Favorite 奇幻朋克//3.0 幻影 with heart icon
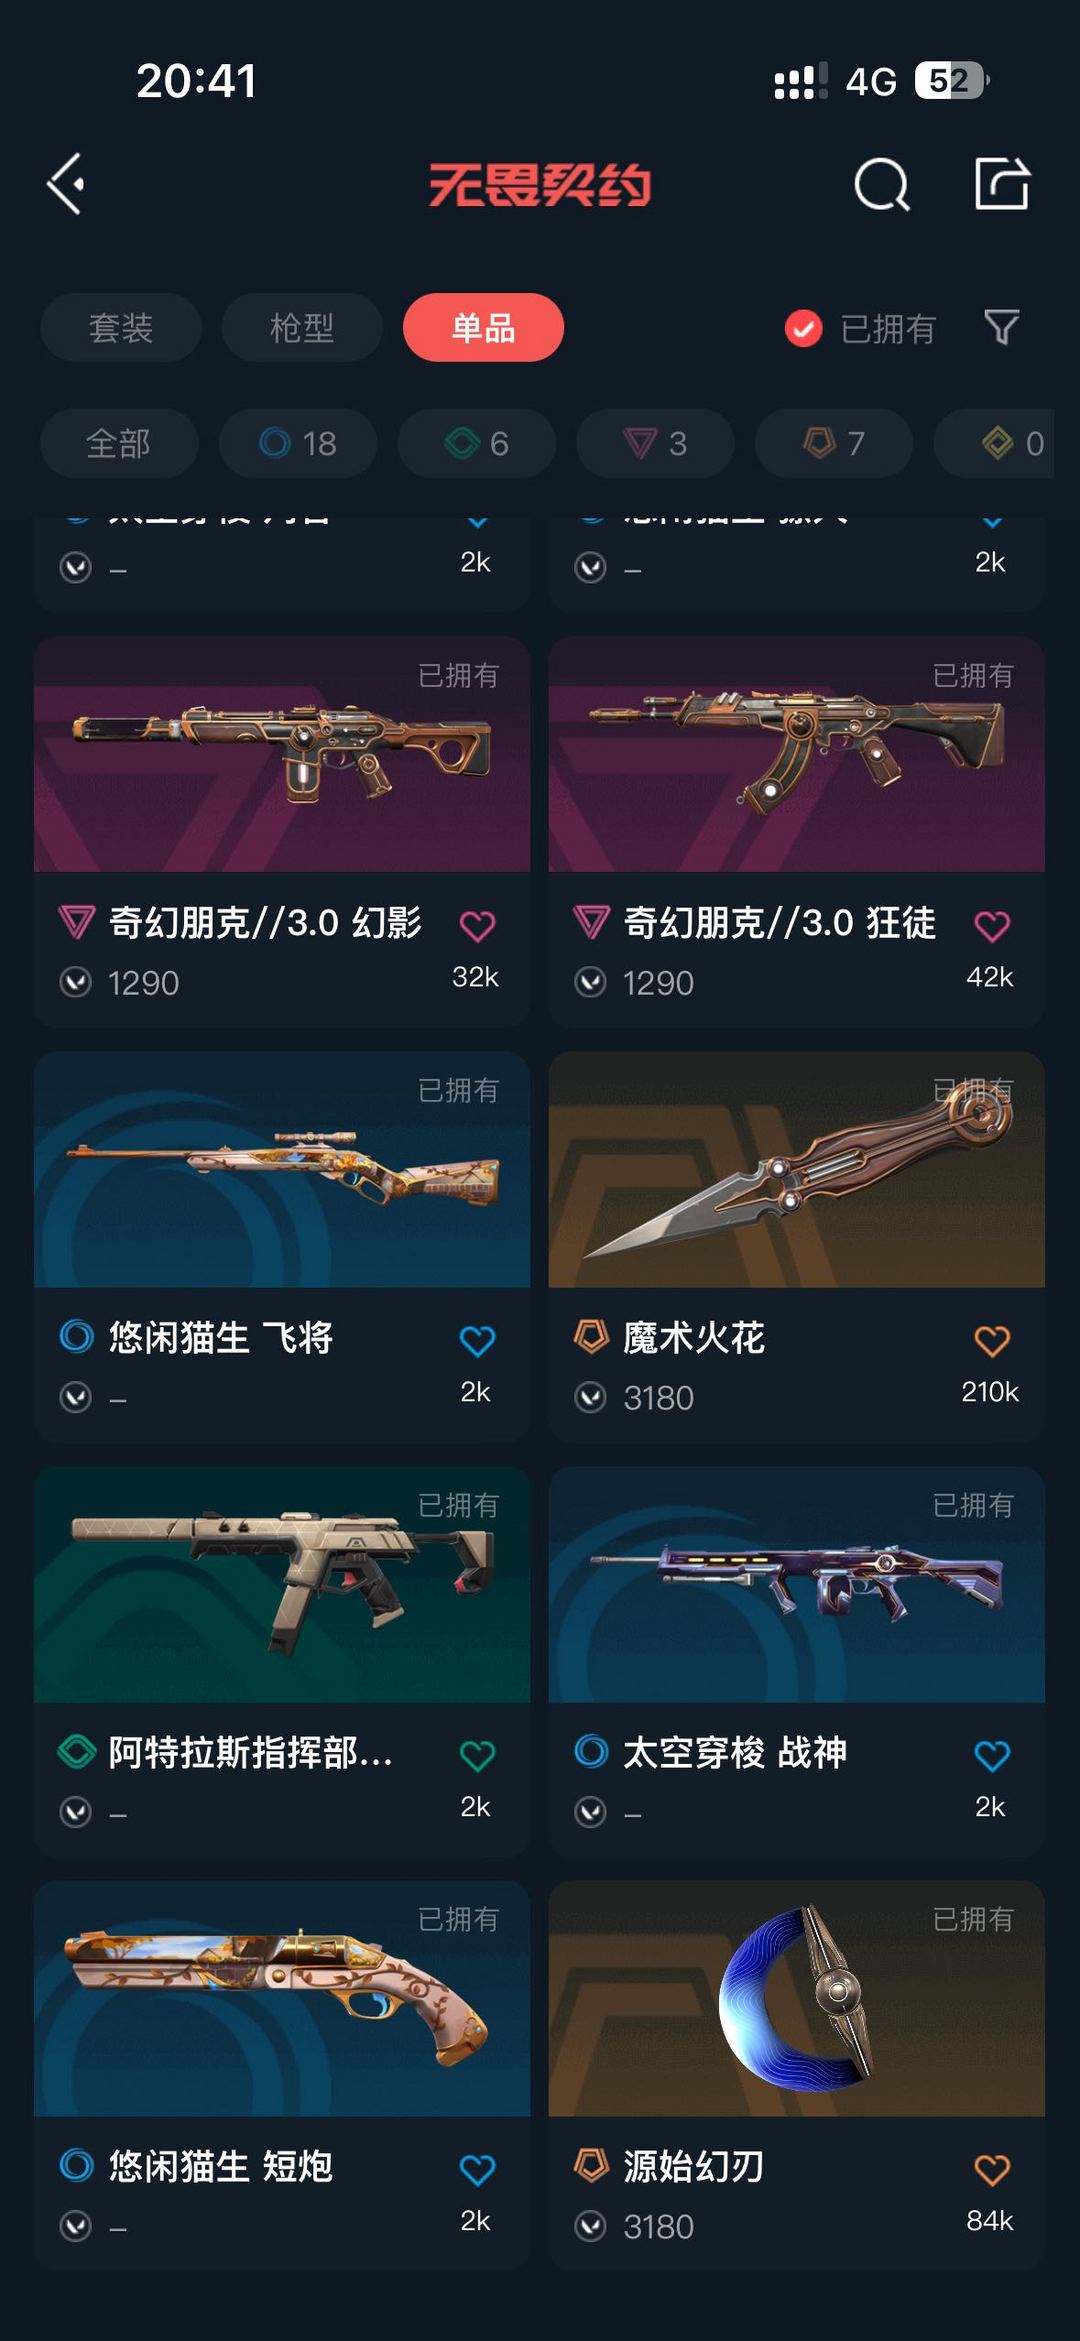The width and height of the screenshot is (1080, 2341). click(477, 926)
